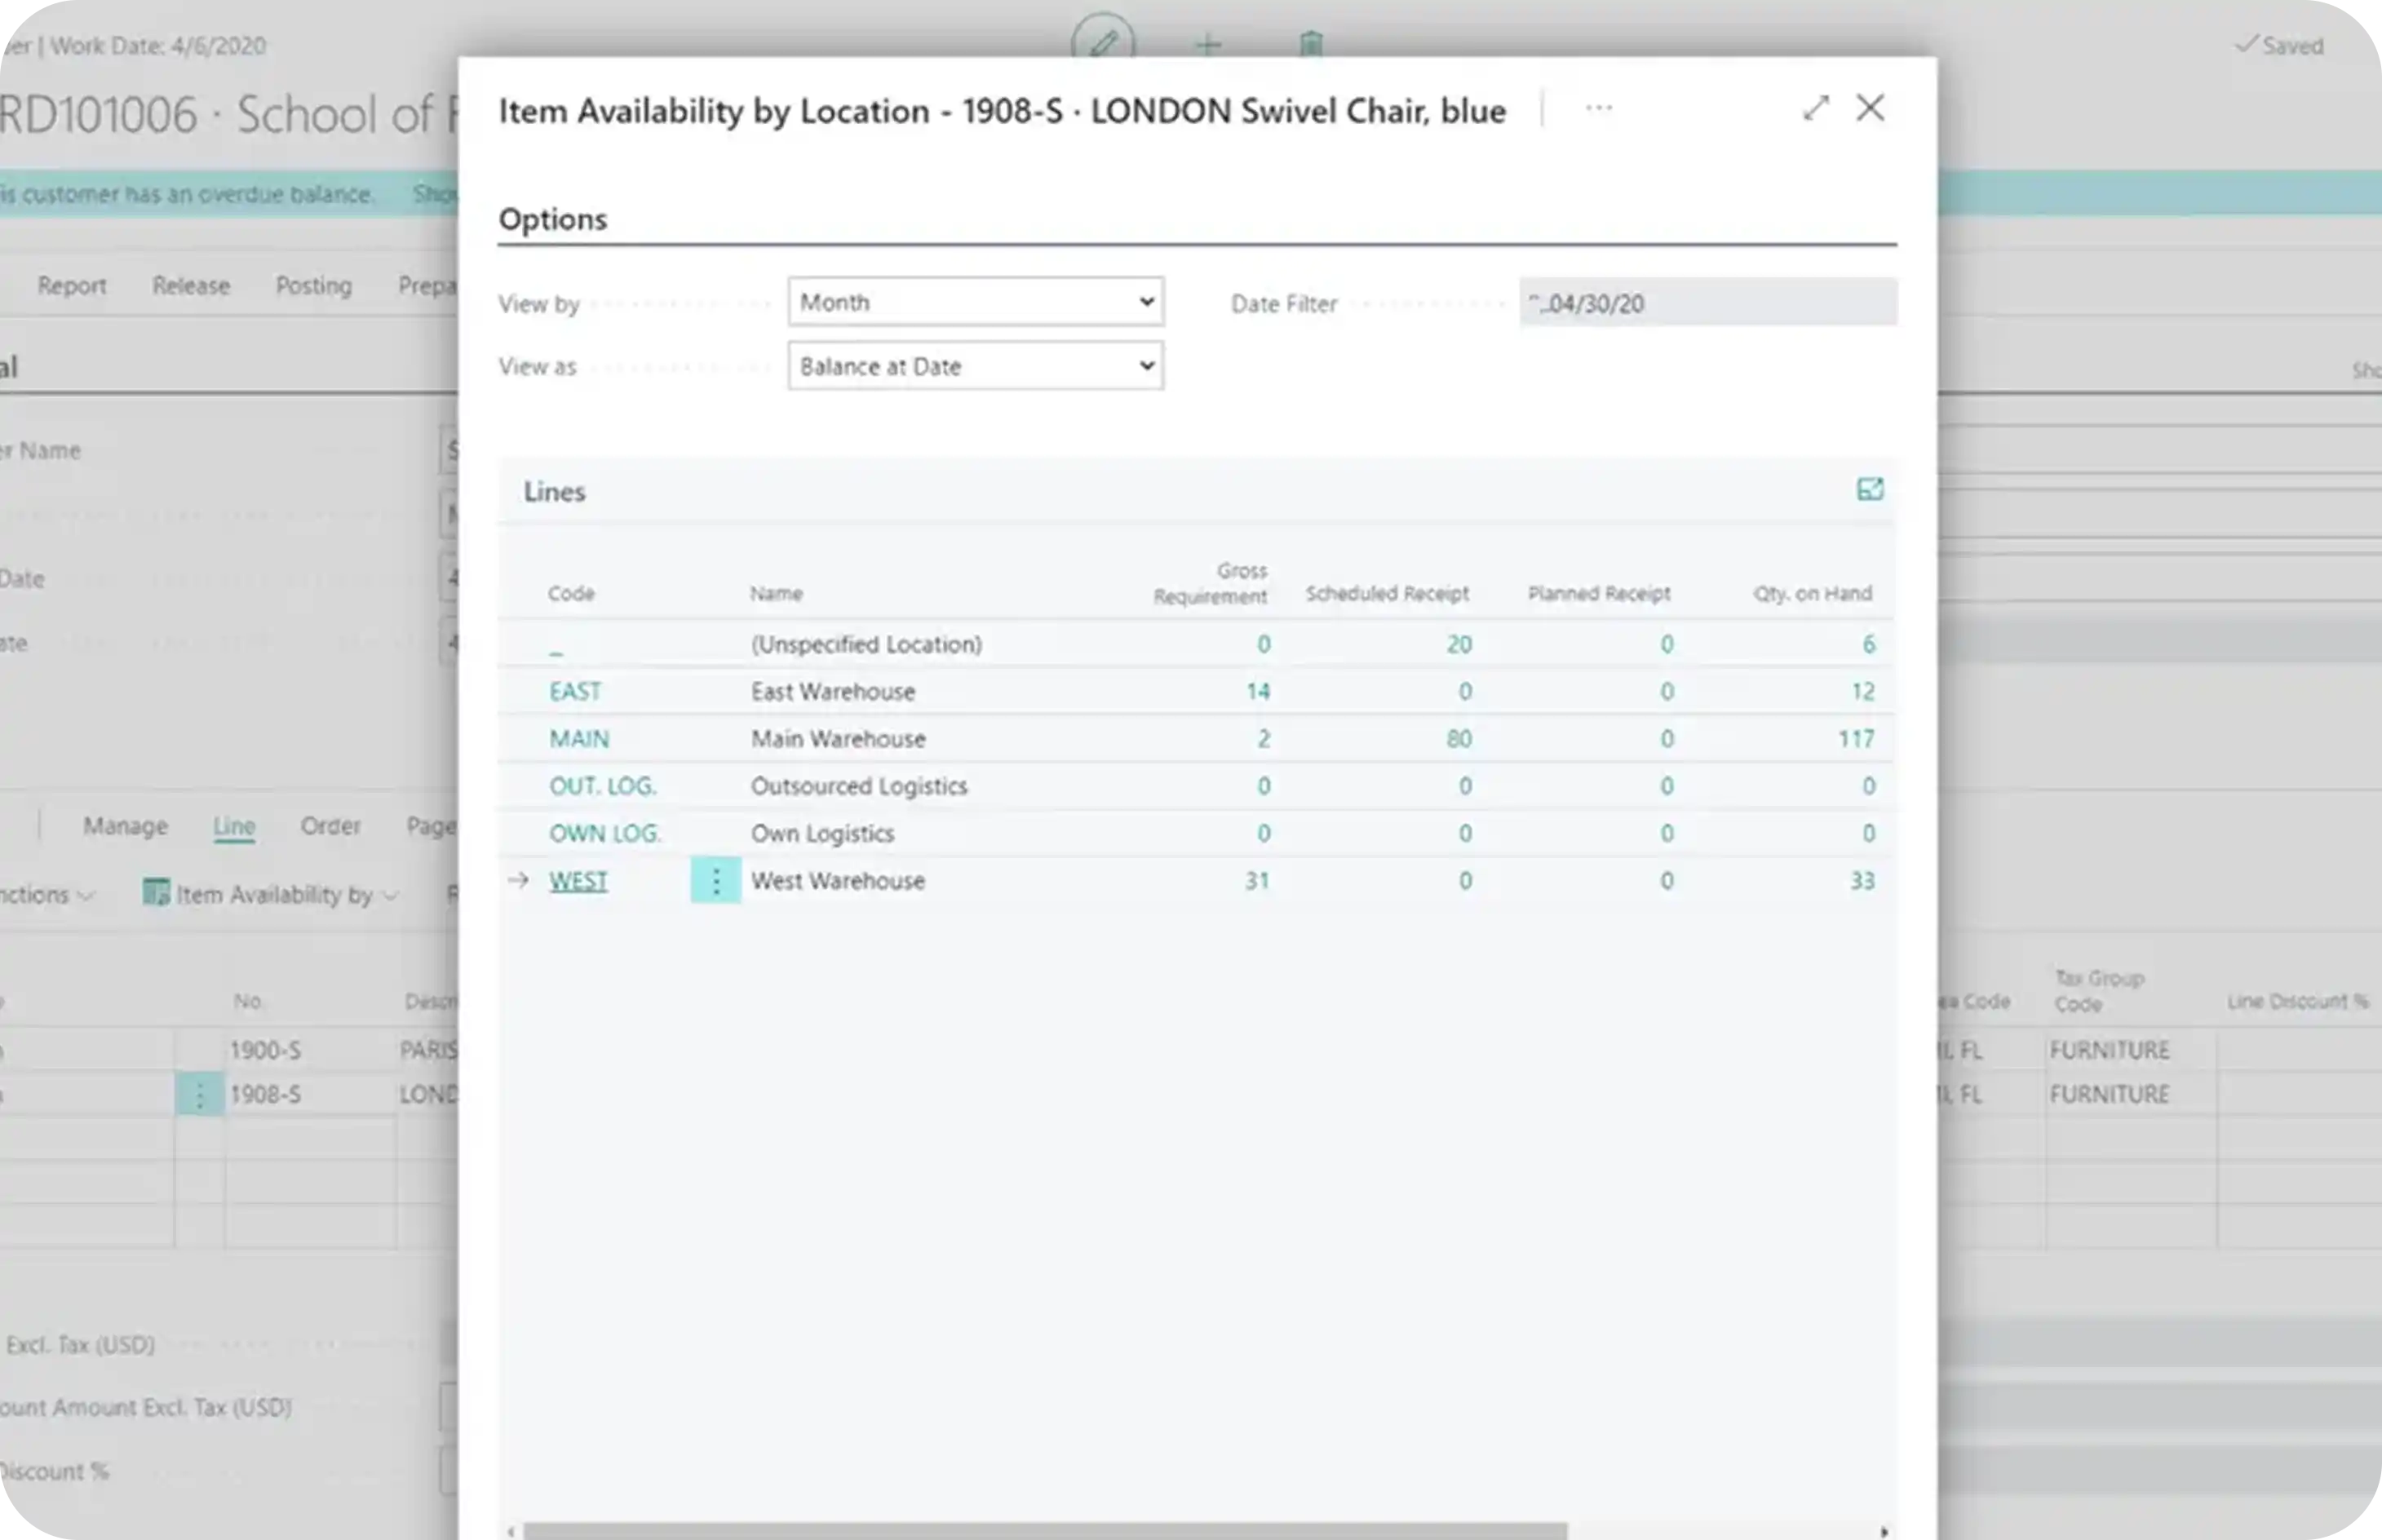Image resolution: width=2382 pixels, height=1540 pixels.
Task: Open the Lines section in separate window icon
Action: click(1870, 489)
